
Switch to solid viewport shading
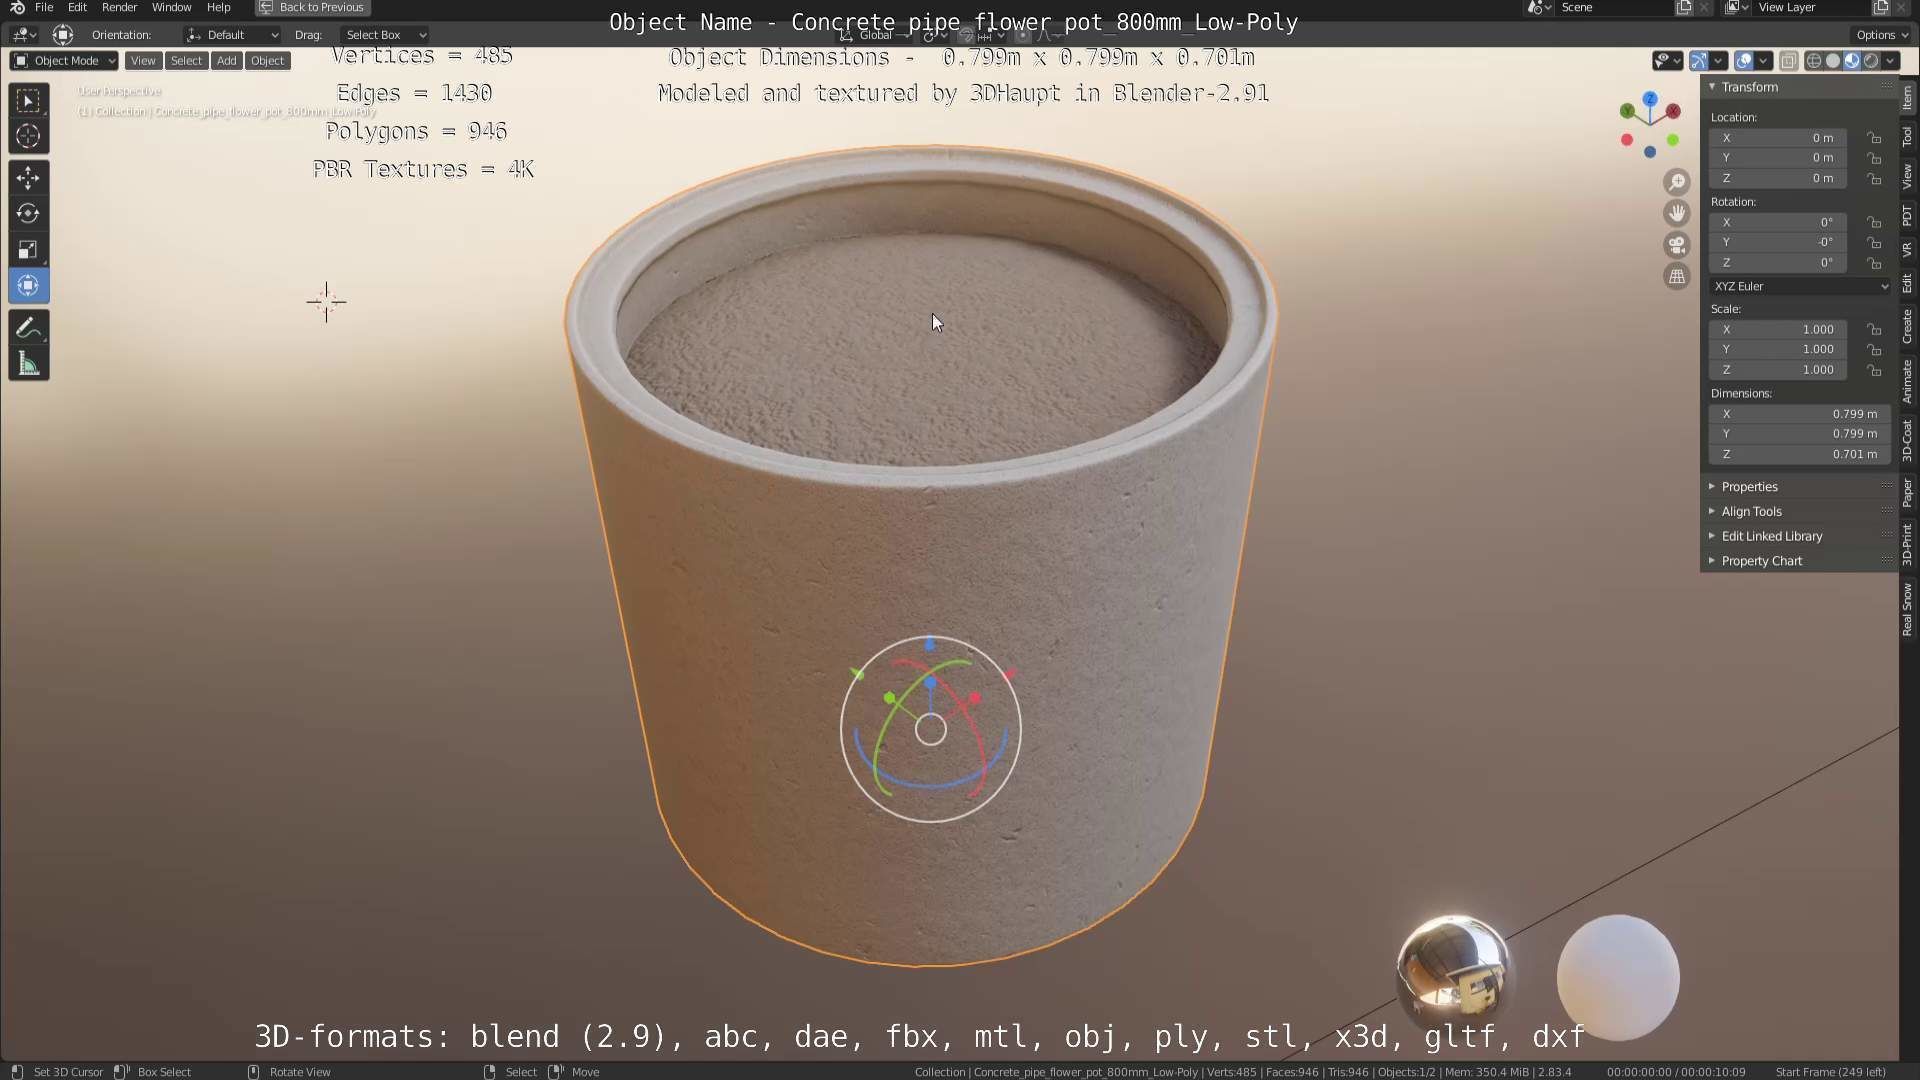pos(1833,61)
